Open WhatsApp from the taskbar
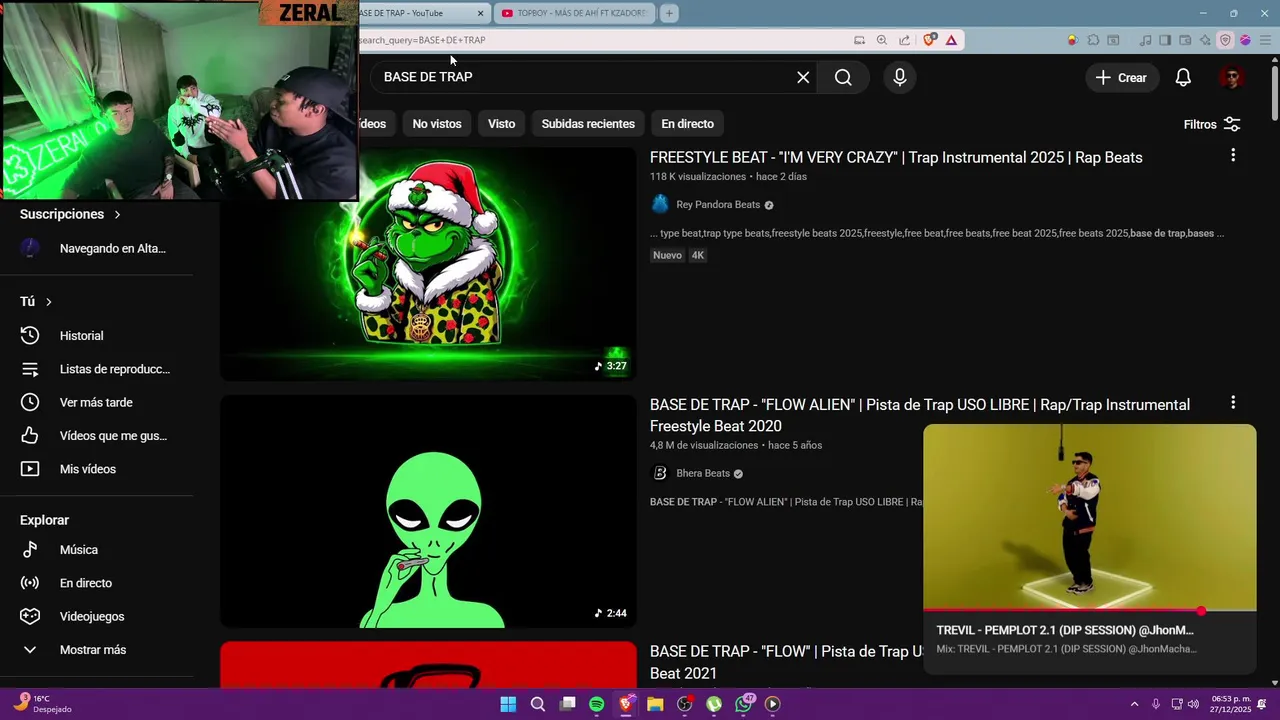Viewport: 1280px width, 720px height. coord(743,704)
